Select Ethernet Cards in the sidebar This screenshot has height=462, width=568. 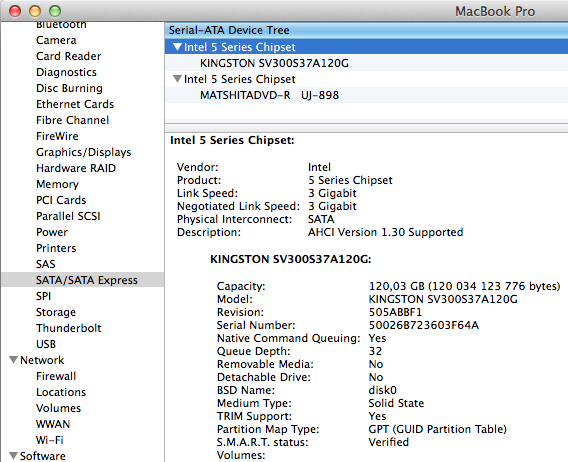[x=75, y=104]
